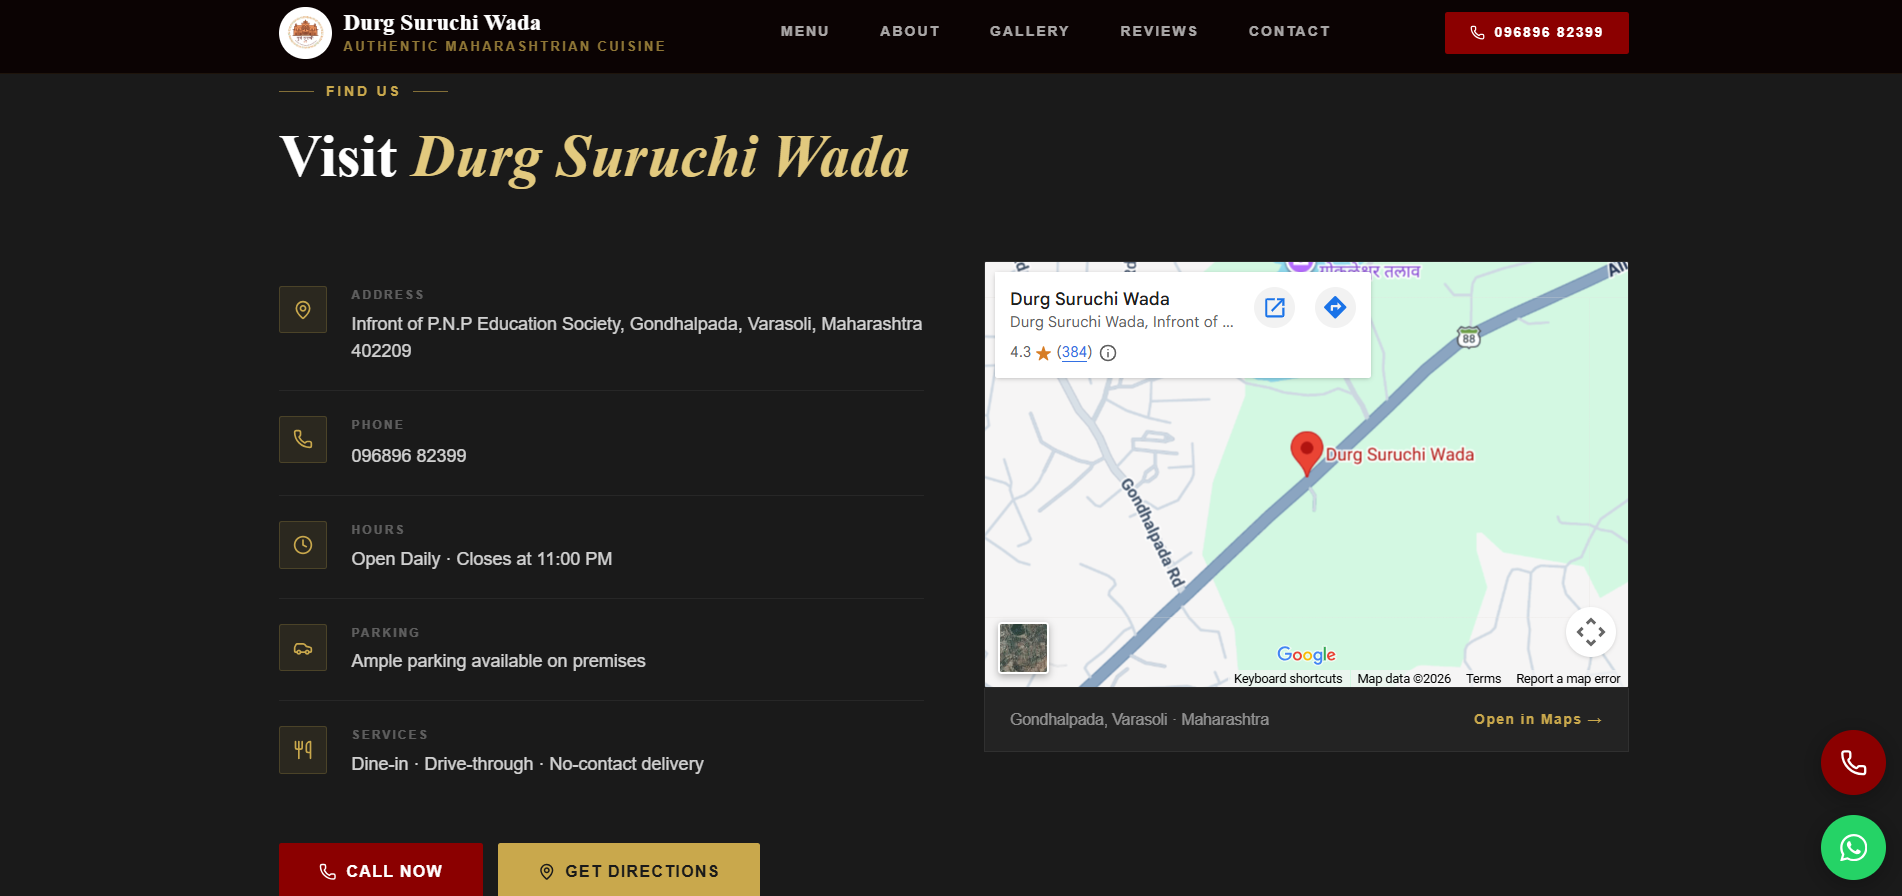Click the rating info icon beside reviews
1902x896 pixels.
coord(1108,353)
